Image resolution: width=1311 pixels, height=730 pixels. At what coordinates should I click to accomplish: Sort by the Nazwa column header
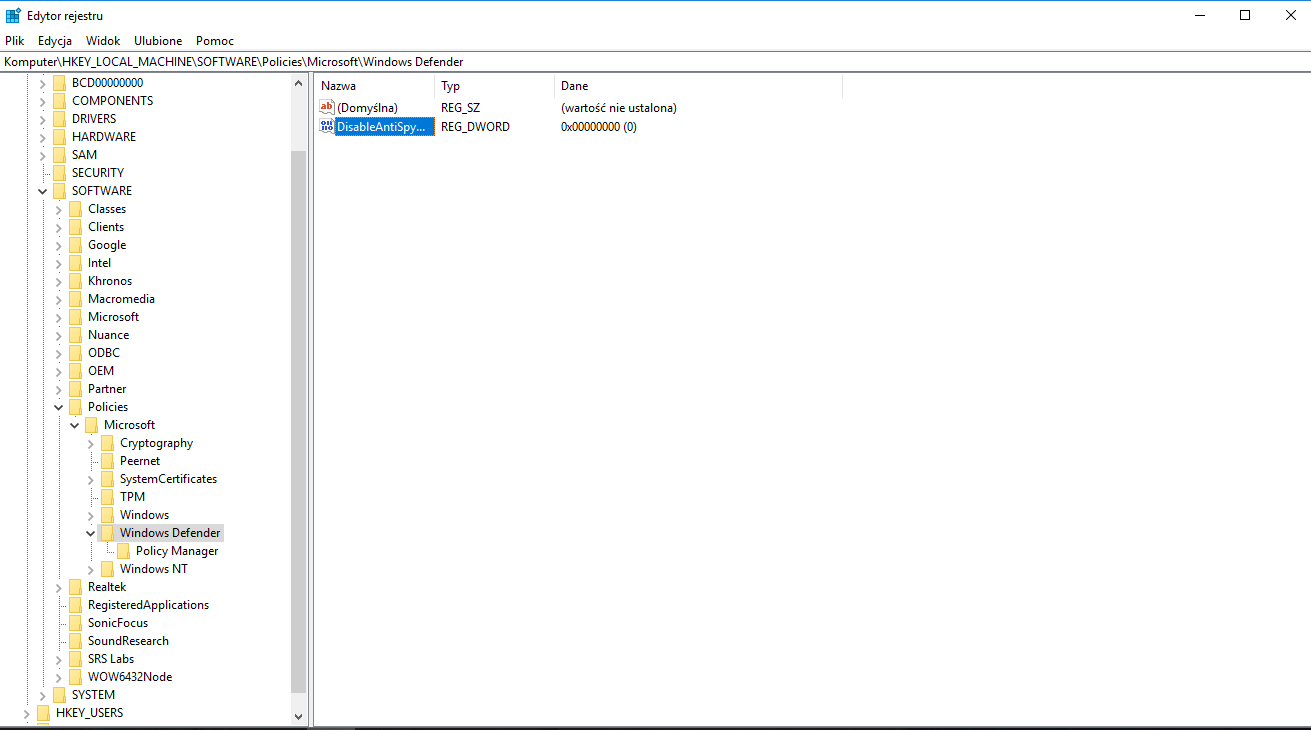pos(375,86)
